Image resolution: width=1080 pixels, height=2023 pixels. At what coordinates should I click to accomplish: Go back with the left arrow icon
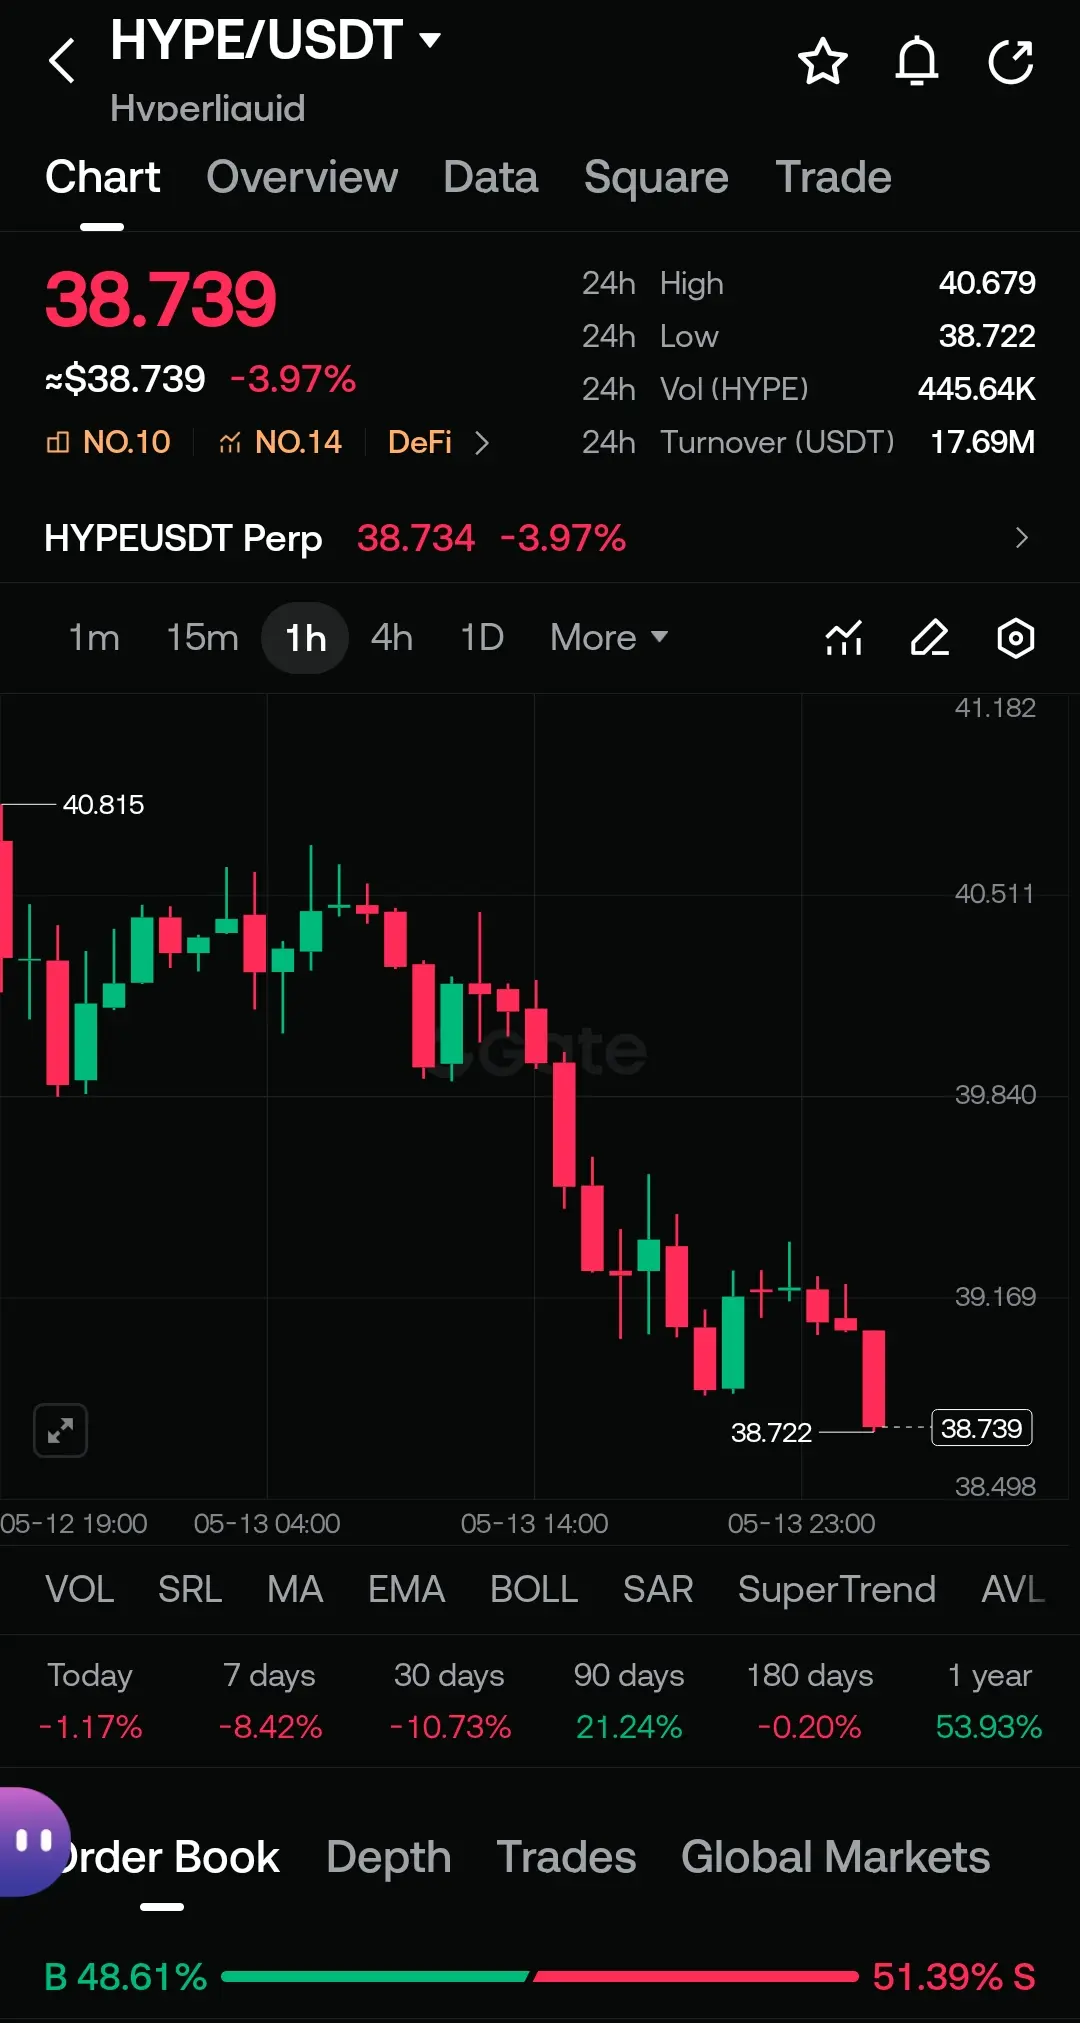pos(62,60)
